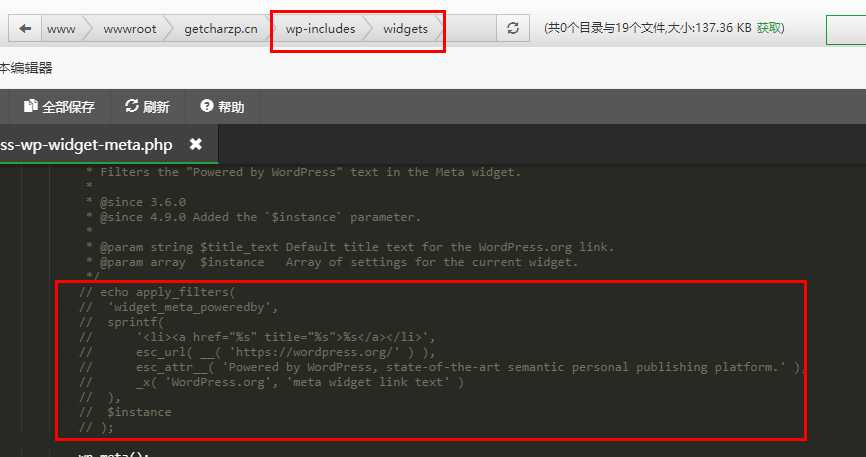This screenshot has height=457, width=866.
Task: Open 帮助 help in editor
Action: 222,106
